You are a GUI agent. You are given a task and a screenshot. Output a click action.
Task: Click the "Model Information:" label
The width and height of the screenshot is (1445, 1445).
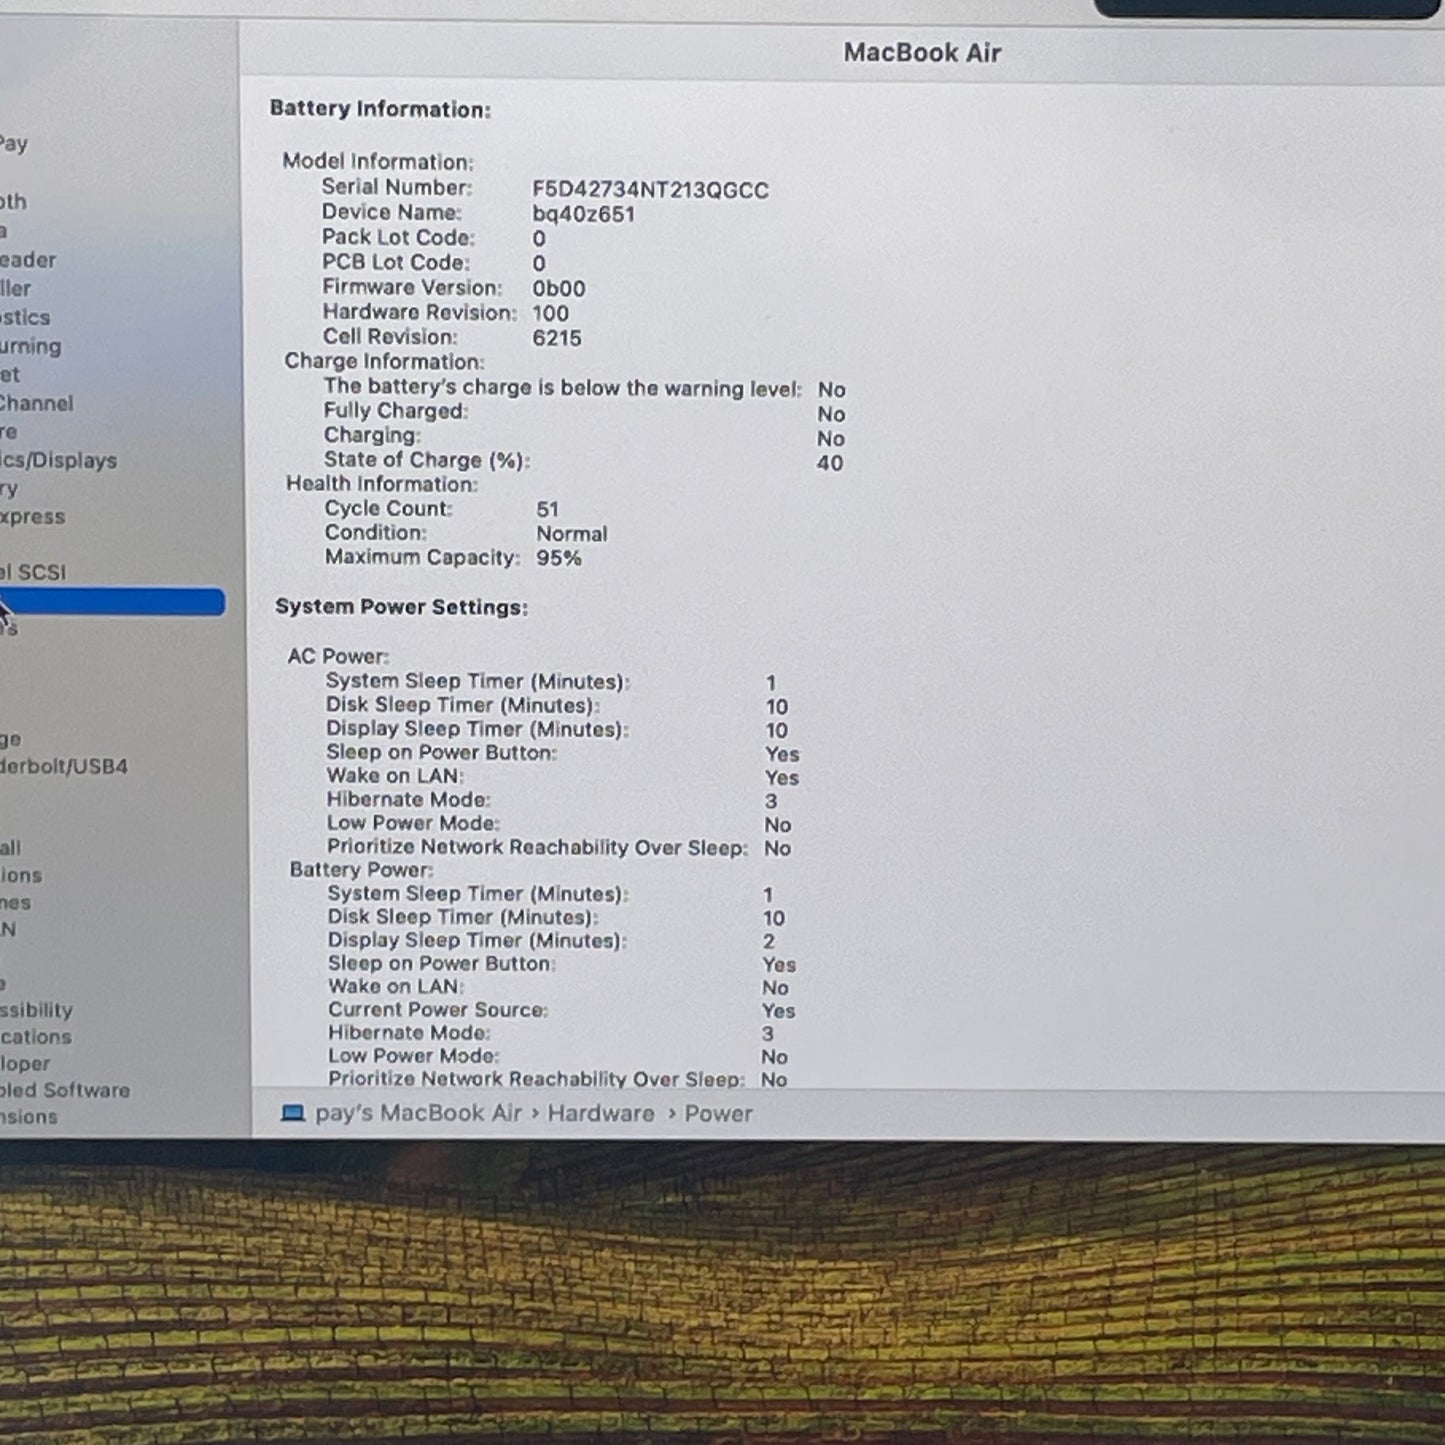[378, 161]
